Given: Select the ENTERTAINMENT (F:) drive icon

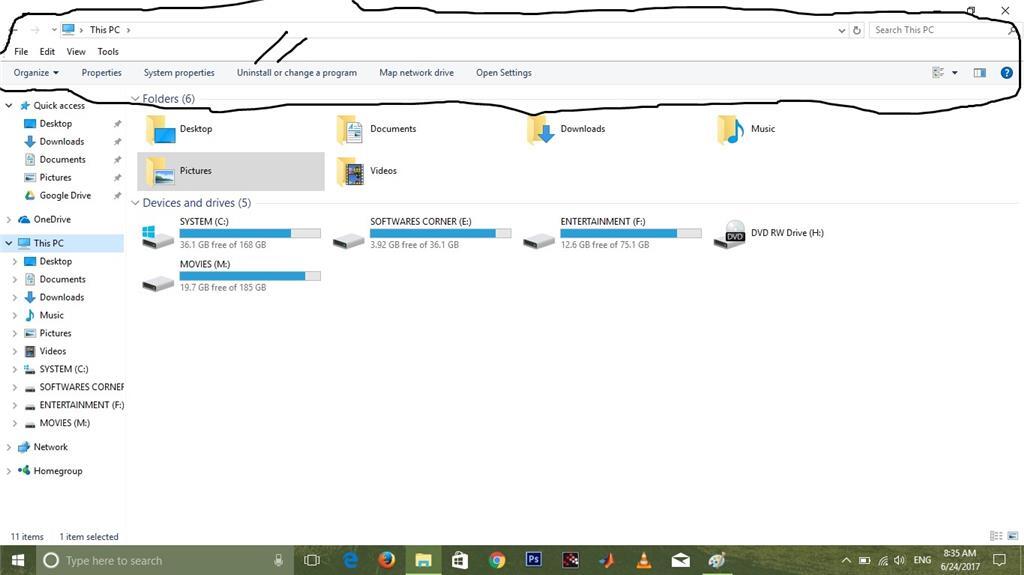Looking at the screenshot, I should [x=539, y=240].
